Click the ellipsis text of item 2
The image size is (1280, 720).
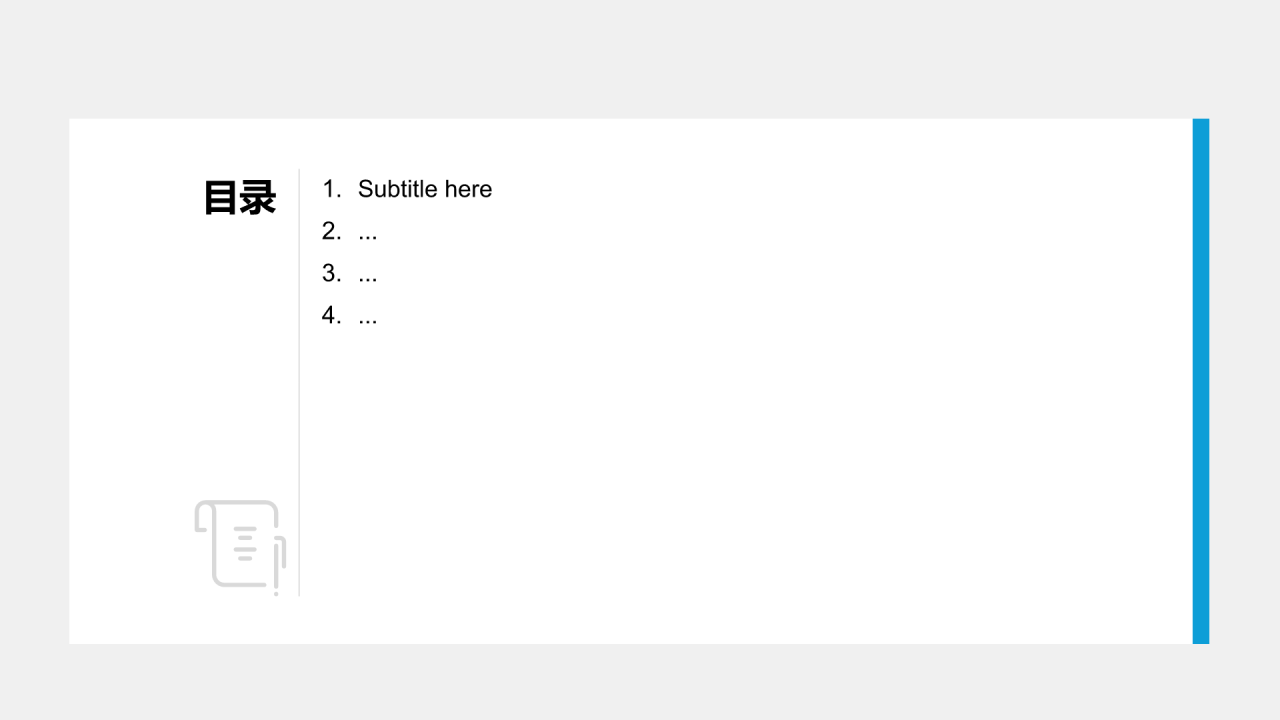(368, 237)
